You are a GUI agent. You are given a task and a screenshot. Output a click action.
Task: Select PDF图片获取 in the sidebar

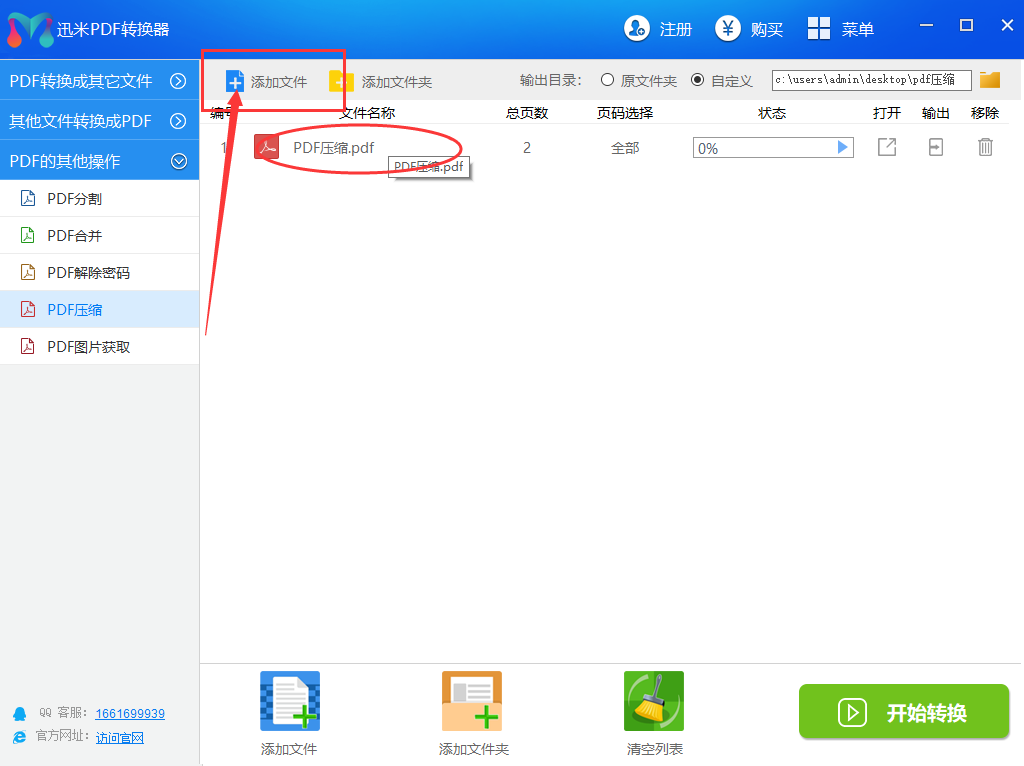pyautogui.click(x=88, y=347)
